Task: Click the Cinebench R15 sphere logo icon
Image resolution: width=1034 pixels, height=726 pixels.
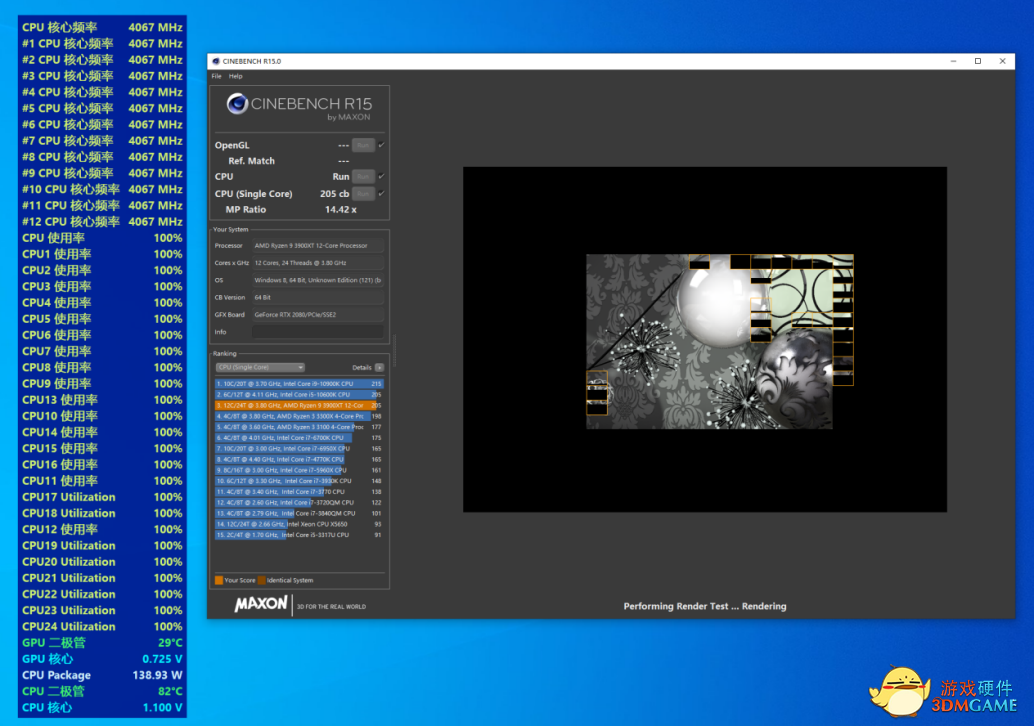Action: point(237,104)
